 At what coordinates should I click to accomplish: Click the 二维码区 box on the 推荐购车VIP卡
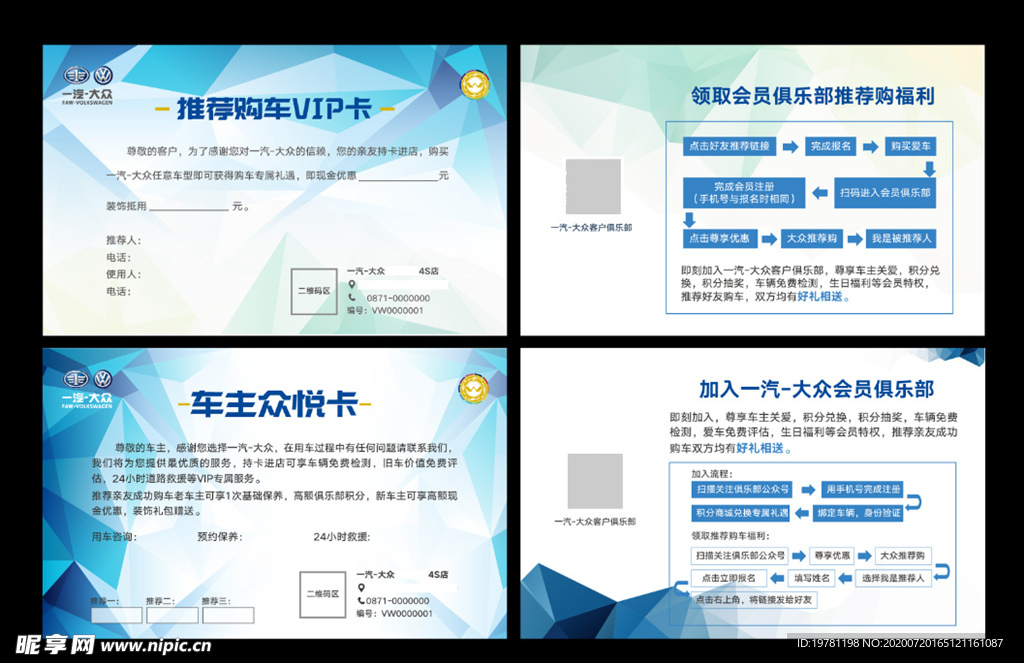(314, 291)
